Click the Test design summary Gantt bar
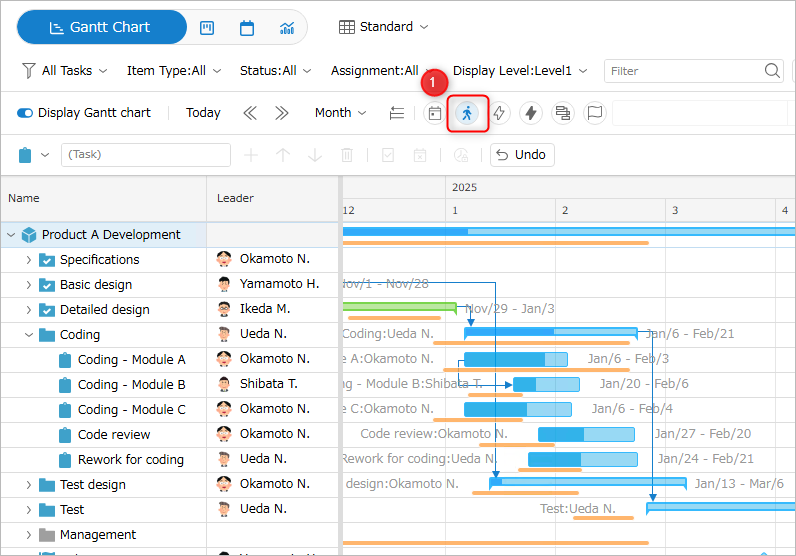The image size is (796, 556). pos(588,481)
